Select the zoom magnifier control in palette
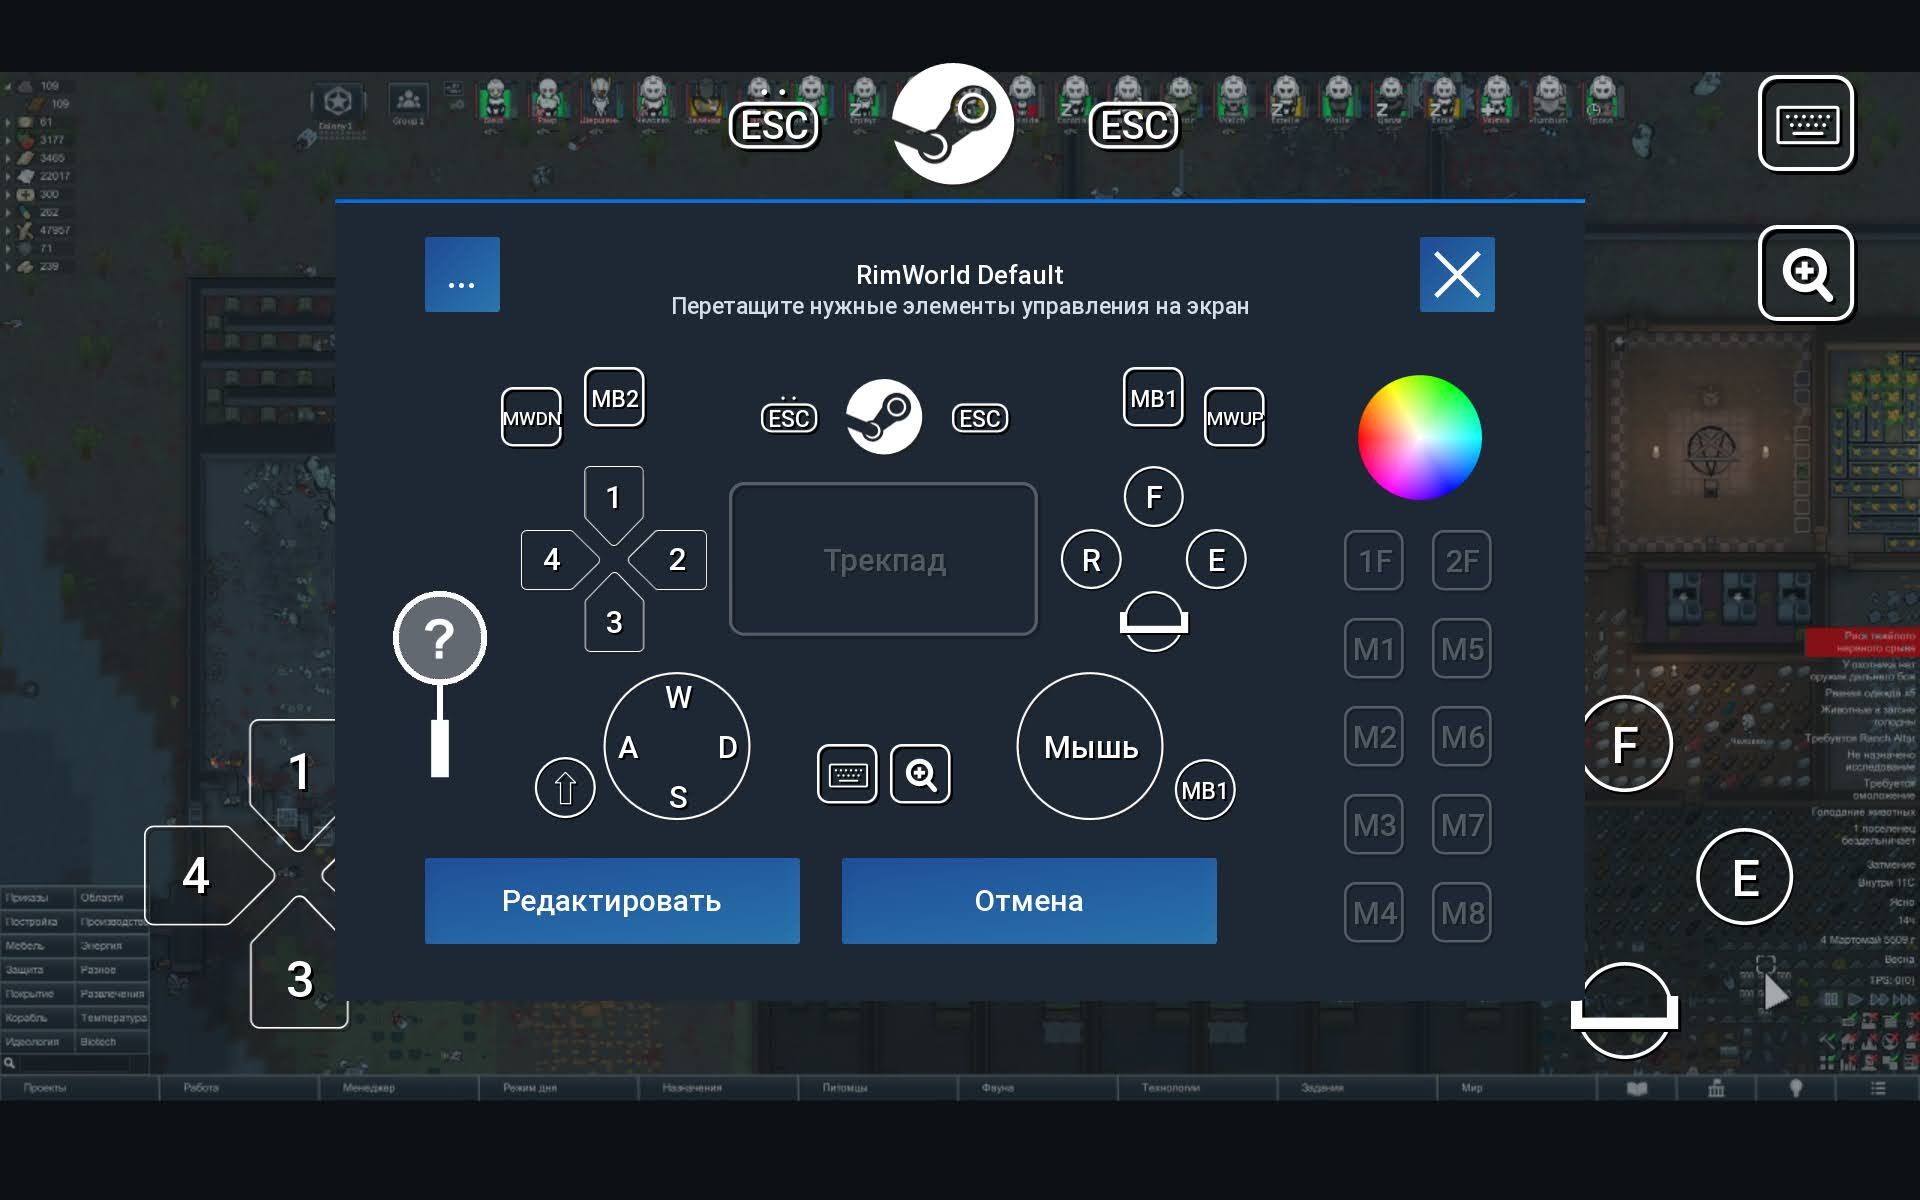The image size is (1920, 1200). (920, 774)
